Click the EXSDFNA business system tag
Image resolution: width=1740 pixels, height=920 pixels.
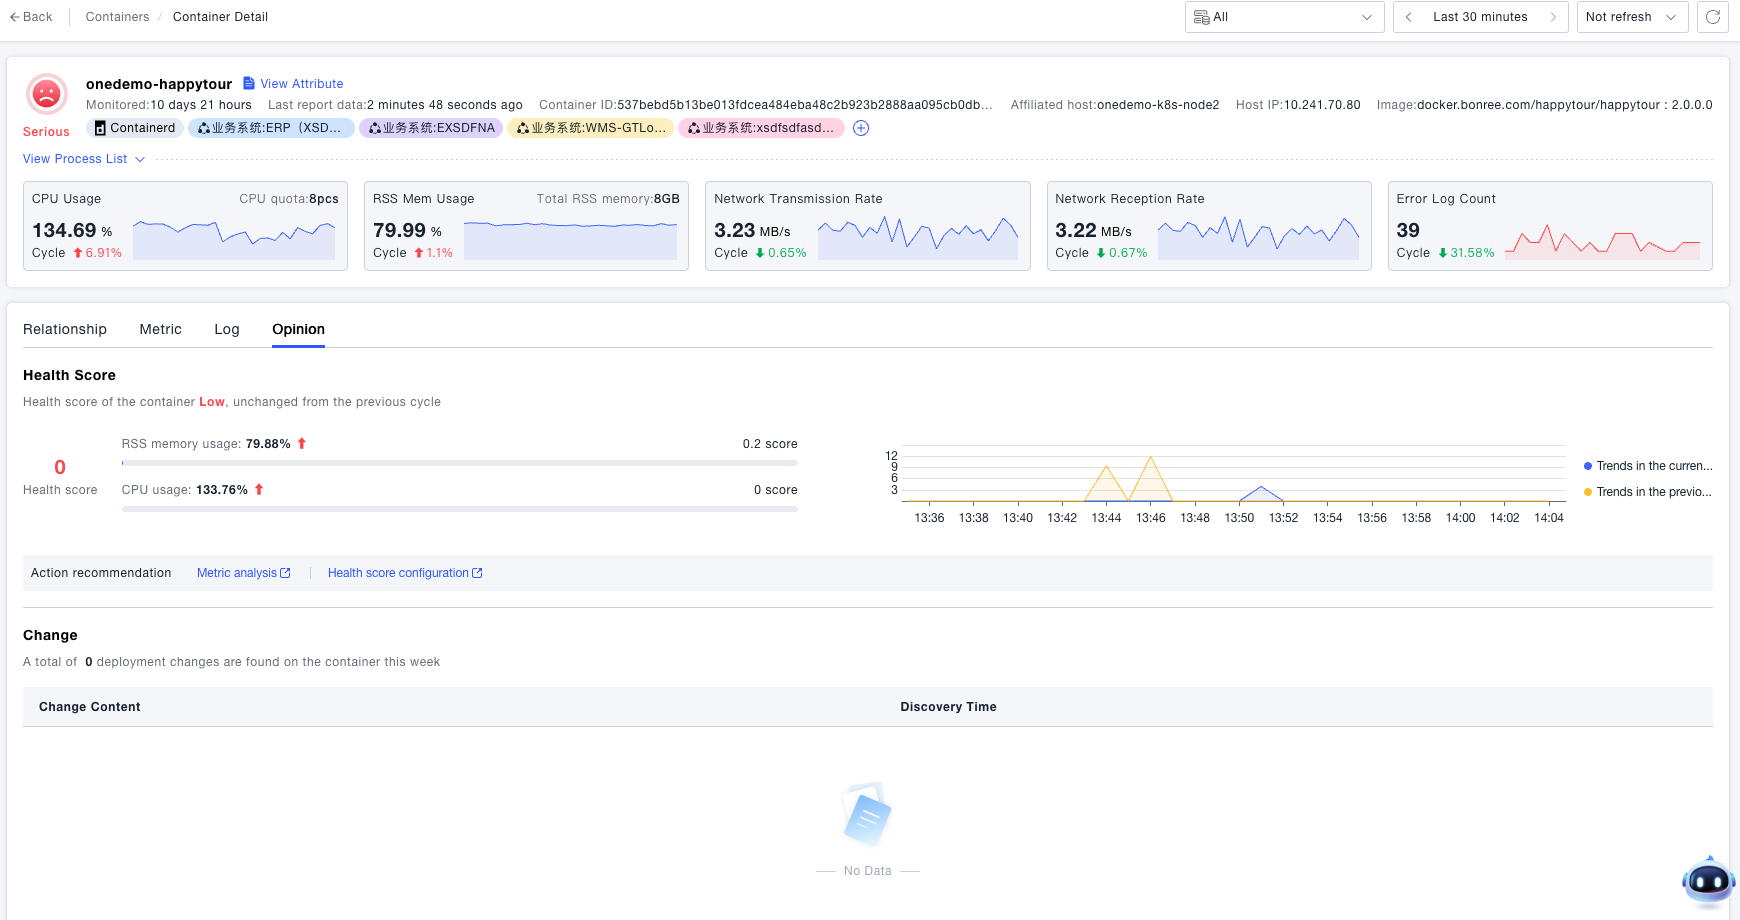point(431,128)
